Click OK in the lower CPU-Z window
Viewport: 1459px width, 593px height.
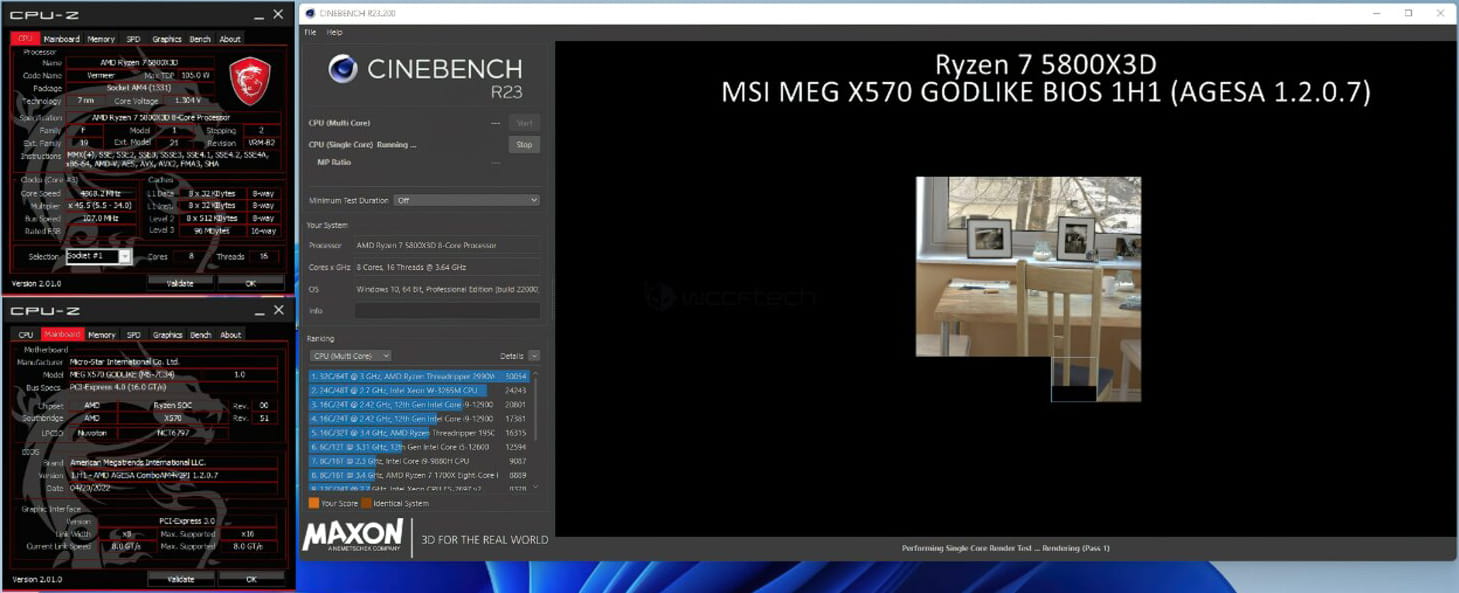(251, 579)
